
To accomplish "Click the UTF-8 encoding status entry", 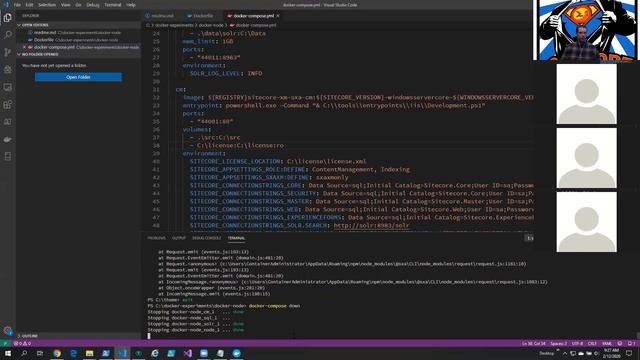I will click(x=577, y=344).
